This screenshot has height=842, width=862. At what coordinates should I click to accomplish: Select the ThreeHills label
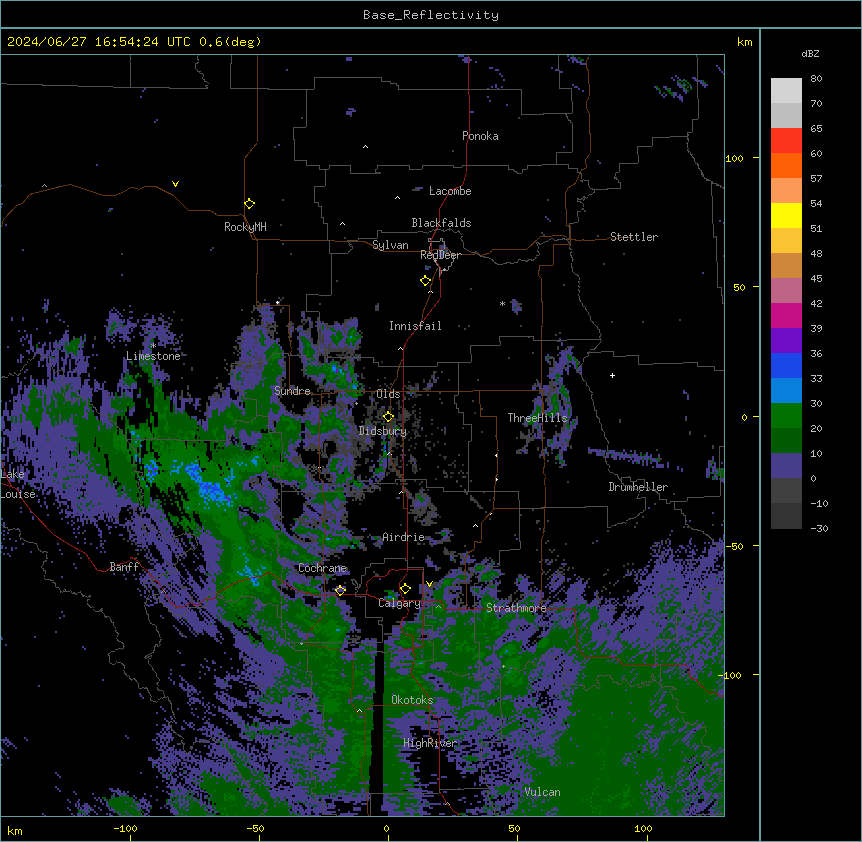537,418
